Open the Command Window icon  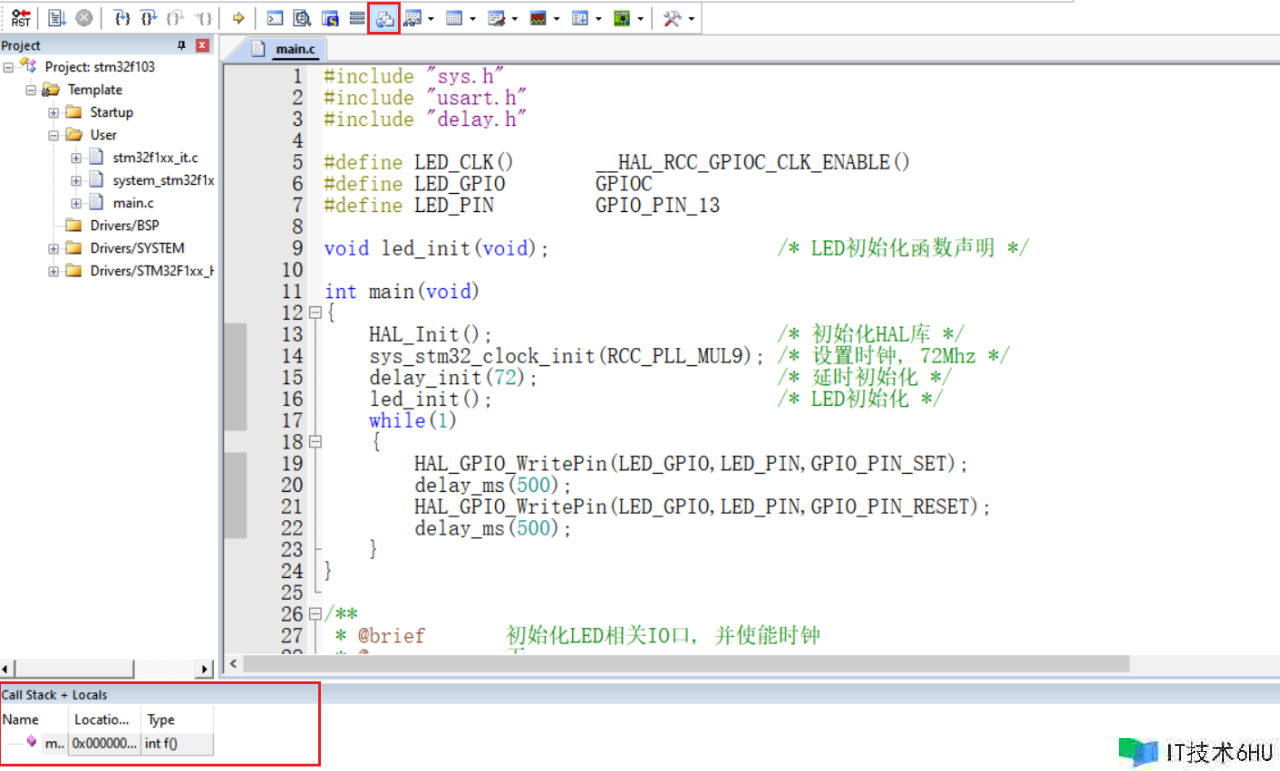[275, 18]
